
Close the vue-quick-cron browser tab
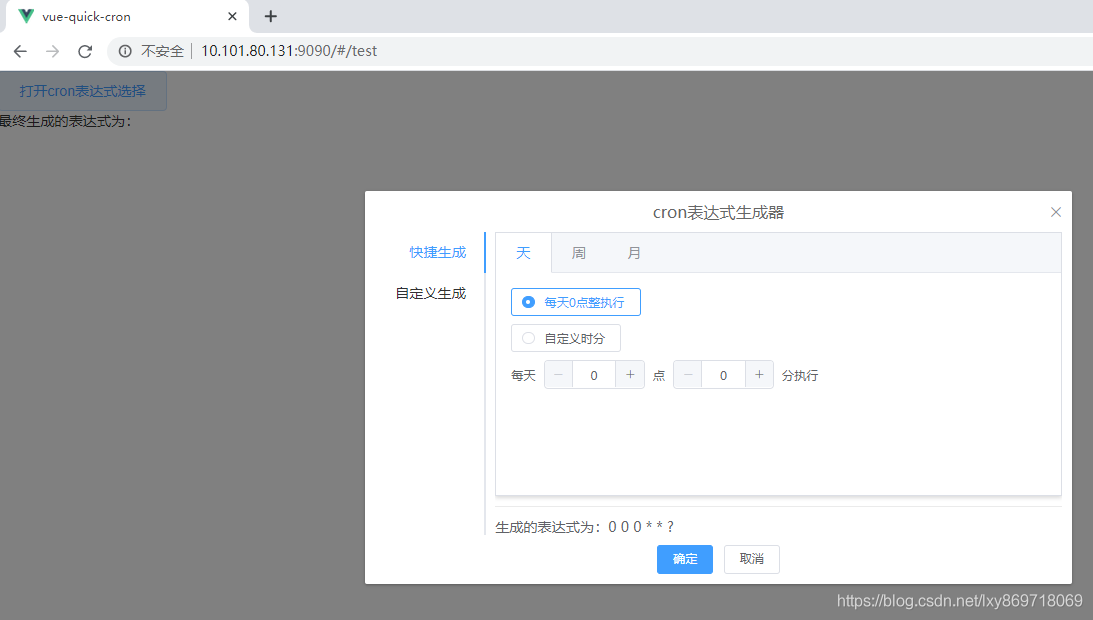coord(232,16)
